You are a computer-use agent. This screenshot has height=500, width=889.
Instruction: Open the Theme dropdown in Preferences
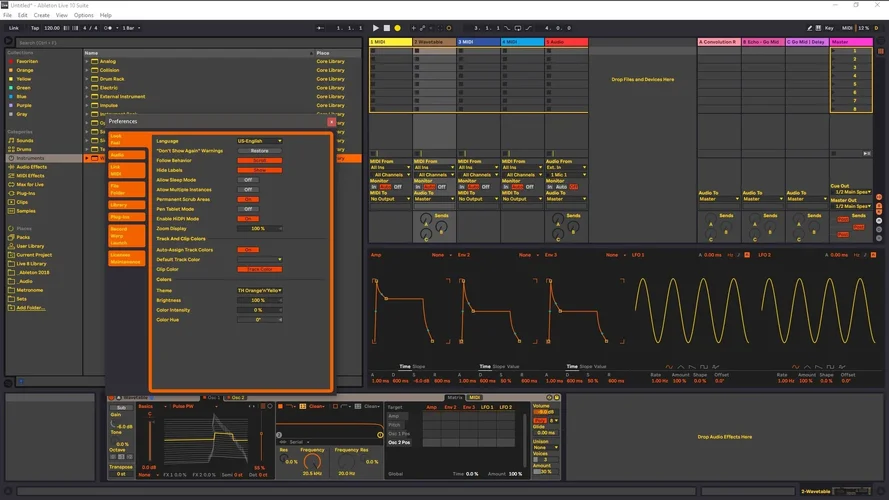pyautogui.click(x=259, y=290)
